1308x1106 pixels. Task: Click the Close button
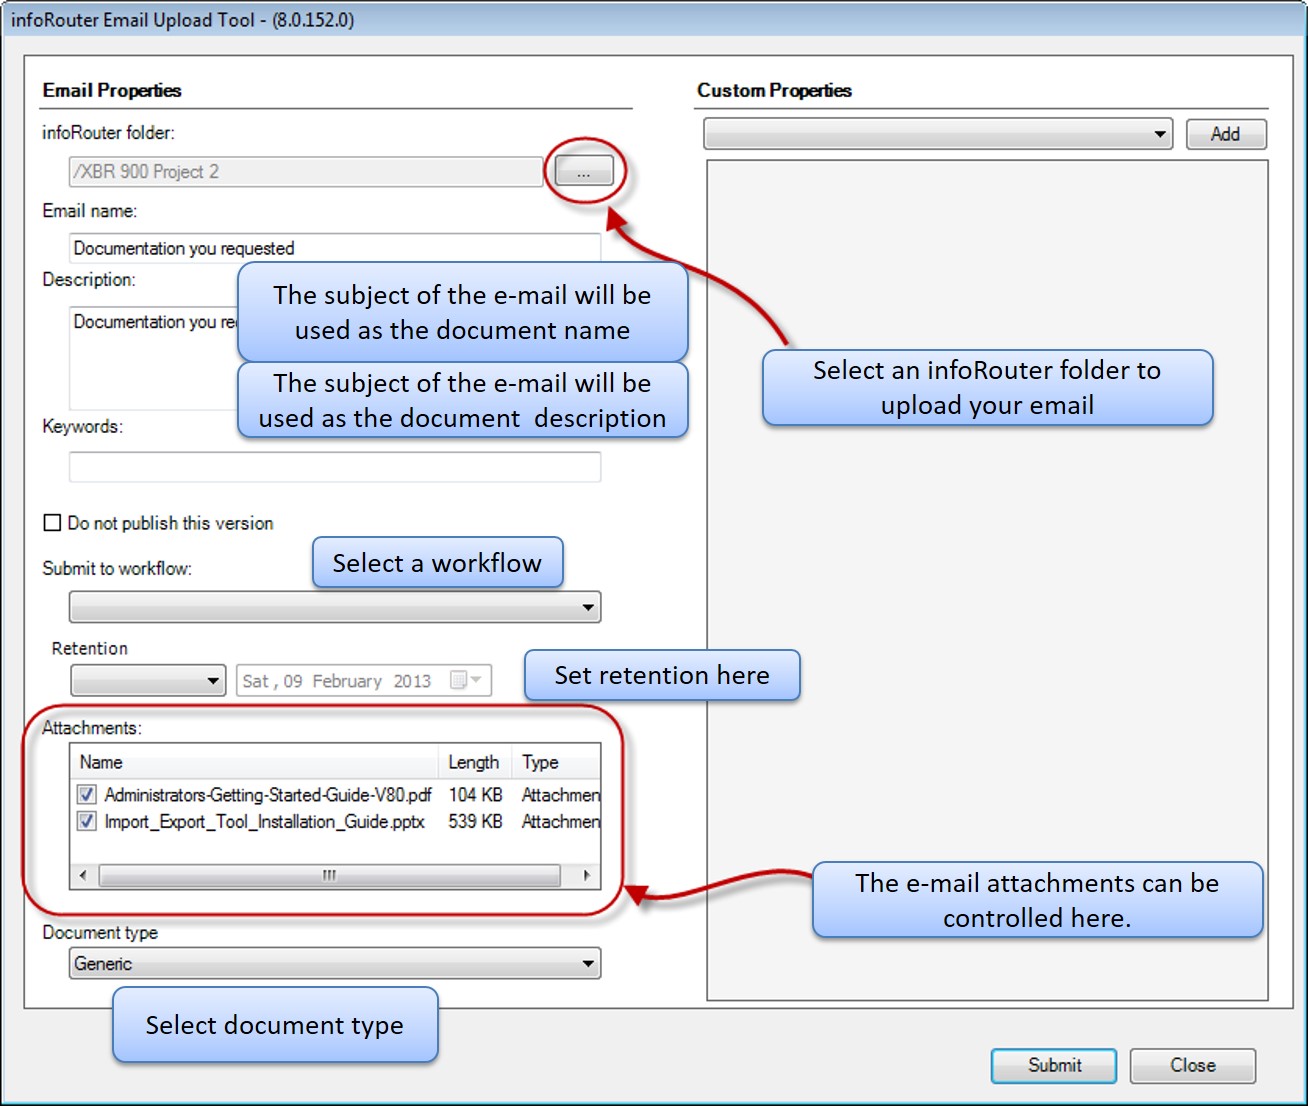coord(1193,1066)
